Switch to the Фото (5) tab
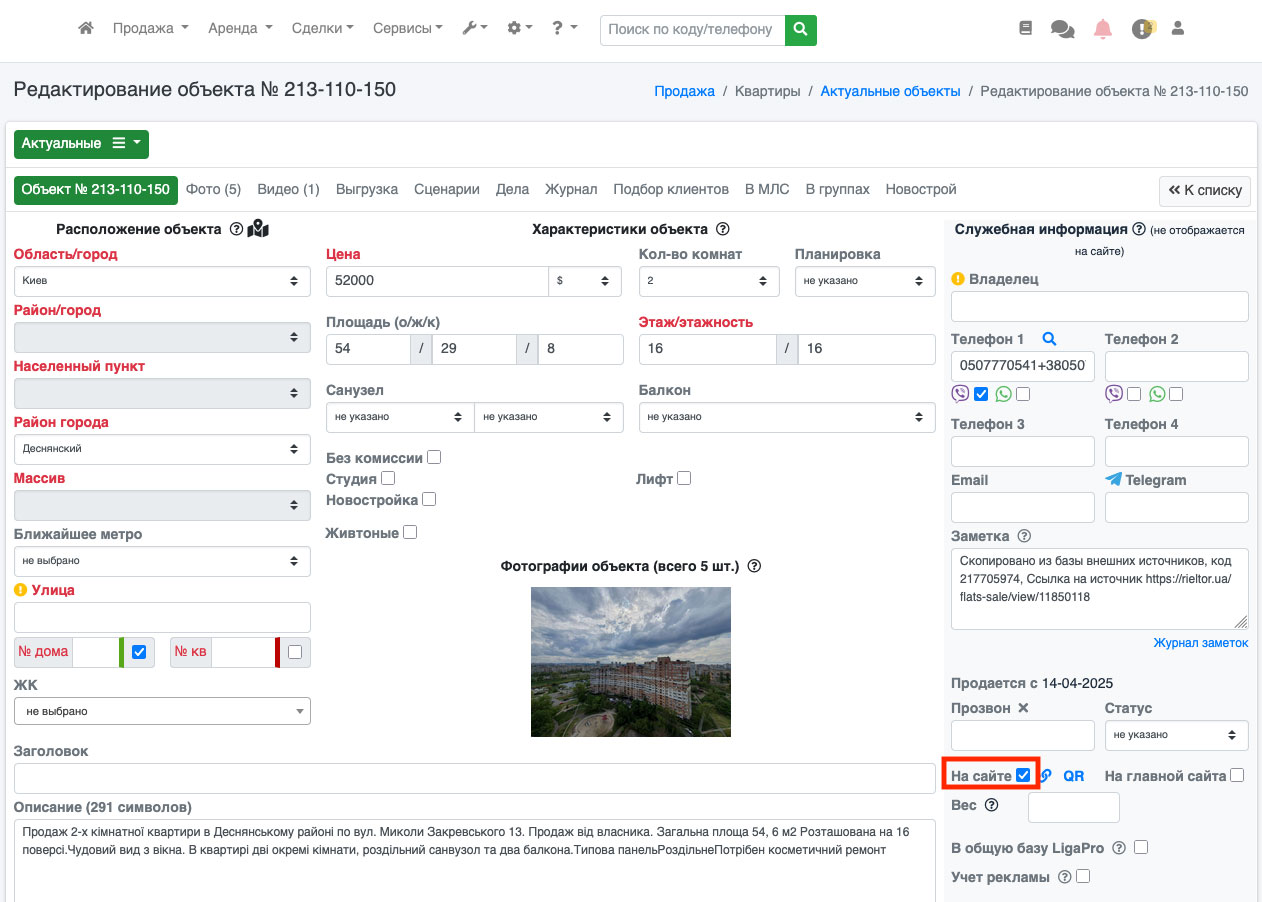Screen dimensions: 1262x902 [213, 189]
